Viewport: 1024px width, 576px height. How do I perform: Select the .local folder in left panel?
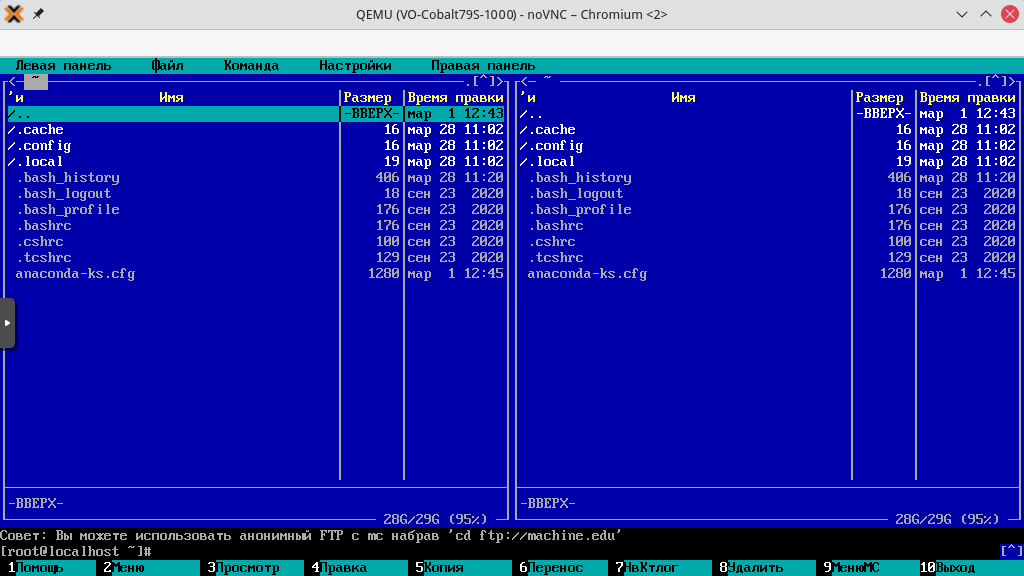click(256, 161)
